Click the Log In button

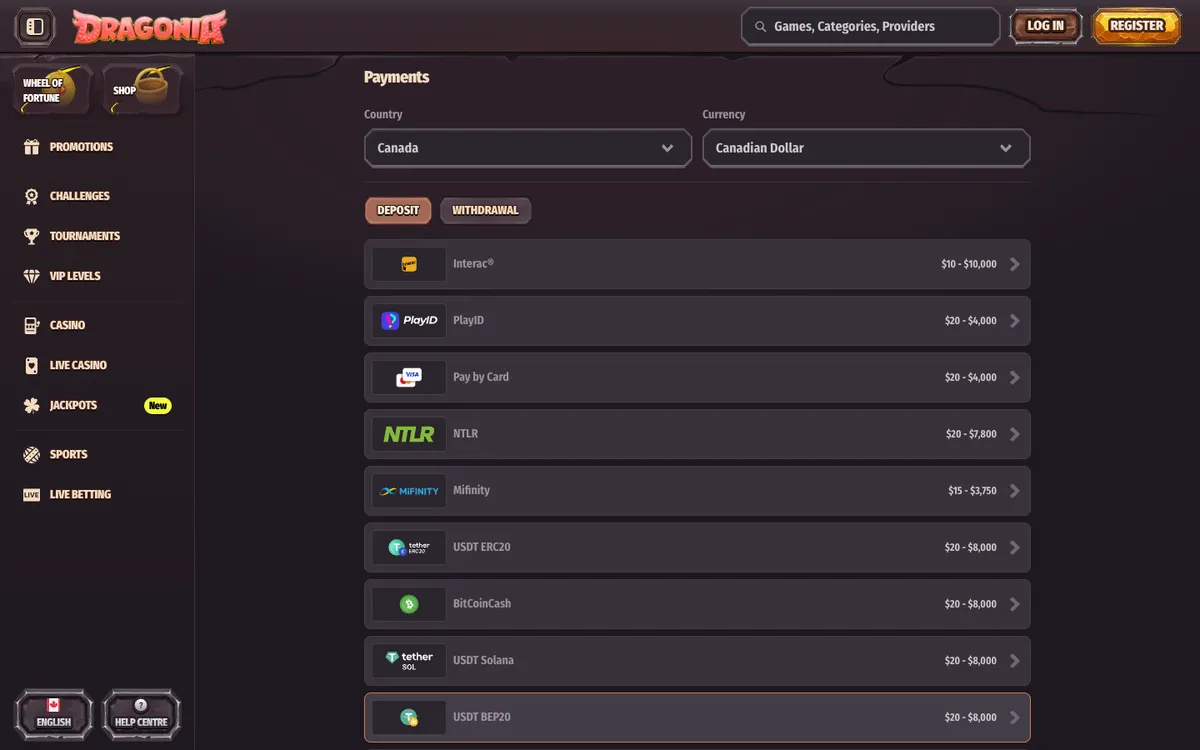1046,26
